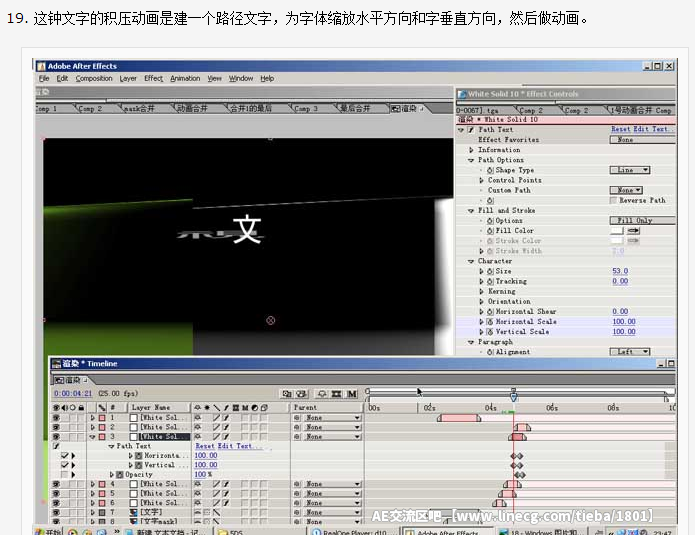Click the Alignment stopwatch icon

490,352
